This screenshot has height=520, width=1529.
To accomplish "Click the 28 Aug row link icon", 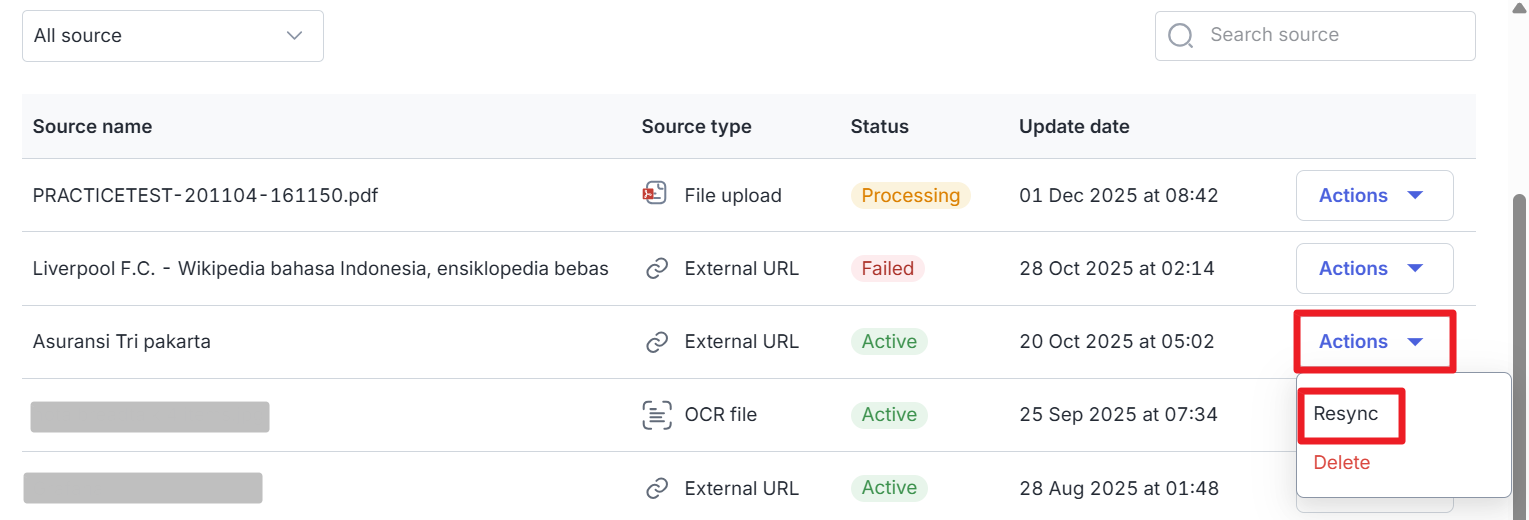I will coord(657,488).
